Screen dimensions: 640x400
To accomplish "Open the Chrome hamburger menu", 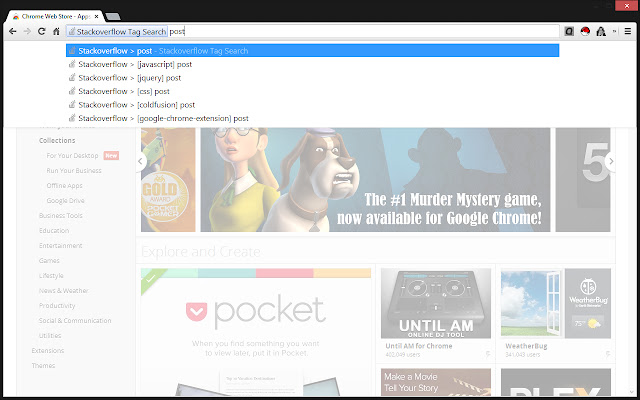I will (628, 31).
